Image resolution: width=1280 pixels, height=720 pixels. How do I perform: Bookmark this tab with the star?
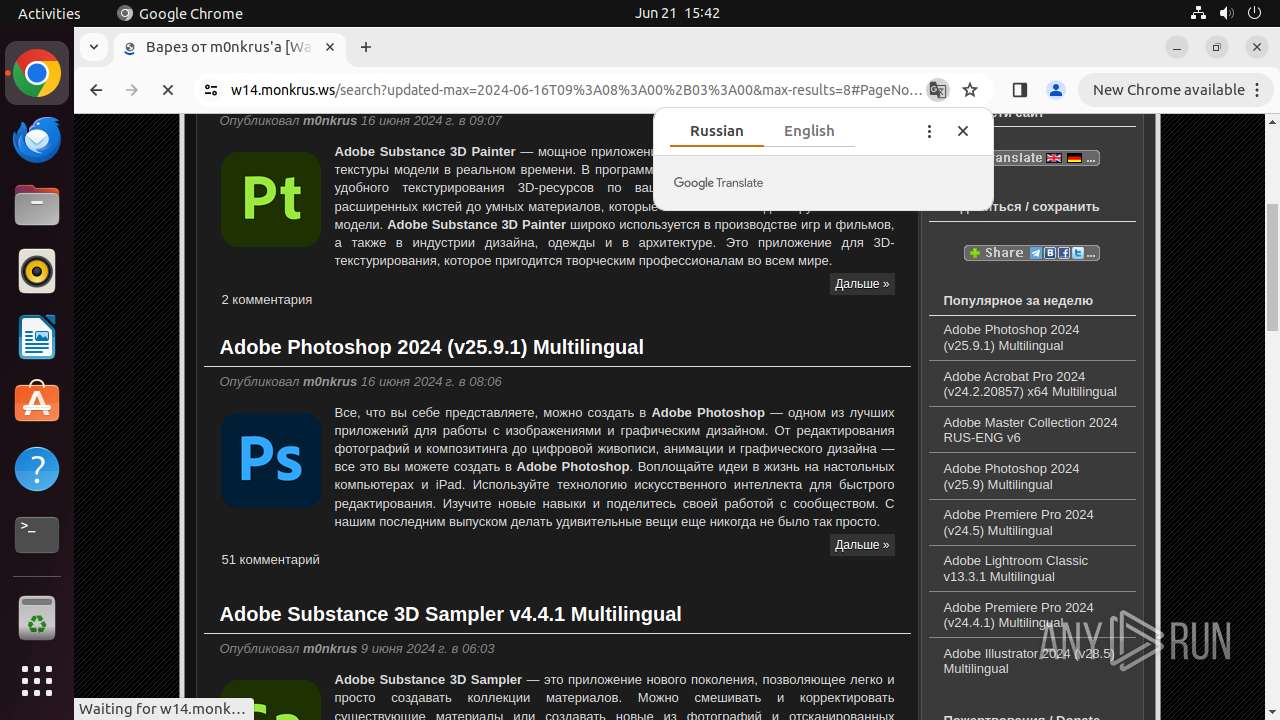[x=970, y=90]
